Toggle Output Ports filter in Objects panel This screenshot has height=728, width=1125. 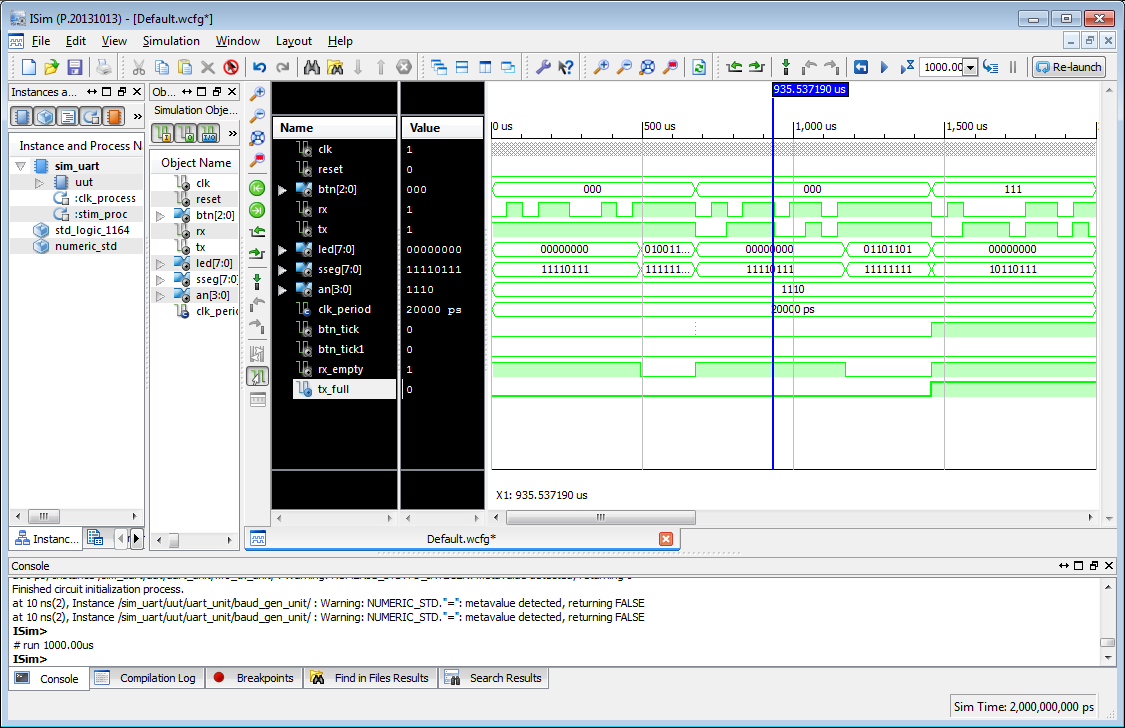[x=185, y=133]
